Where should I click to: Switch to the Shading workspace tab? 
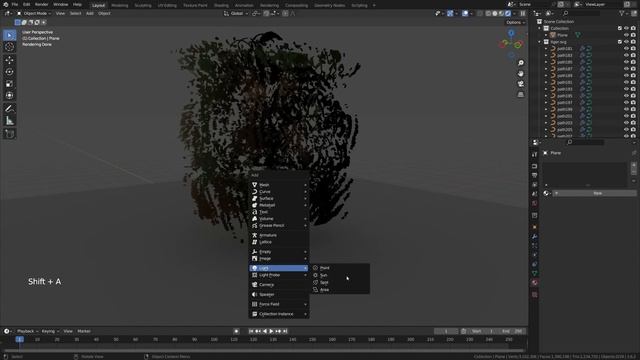point(221,5)
